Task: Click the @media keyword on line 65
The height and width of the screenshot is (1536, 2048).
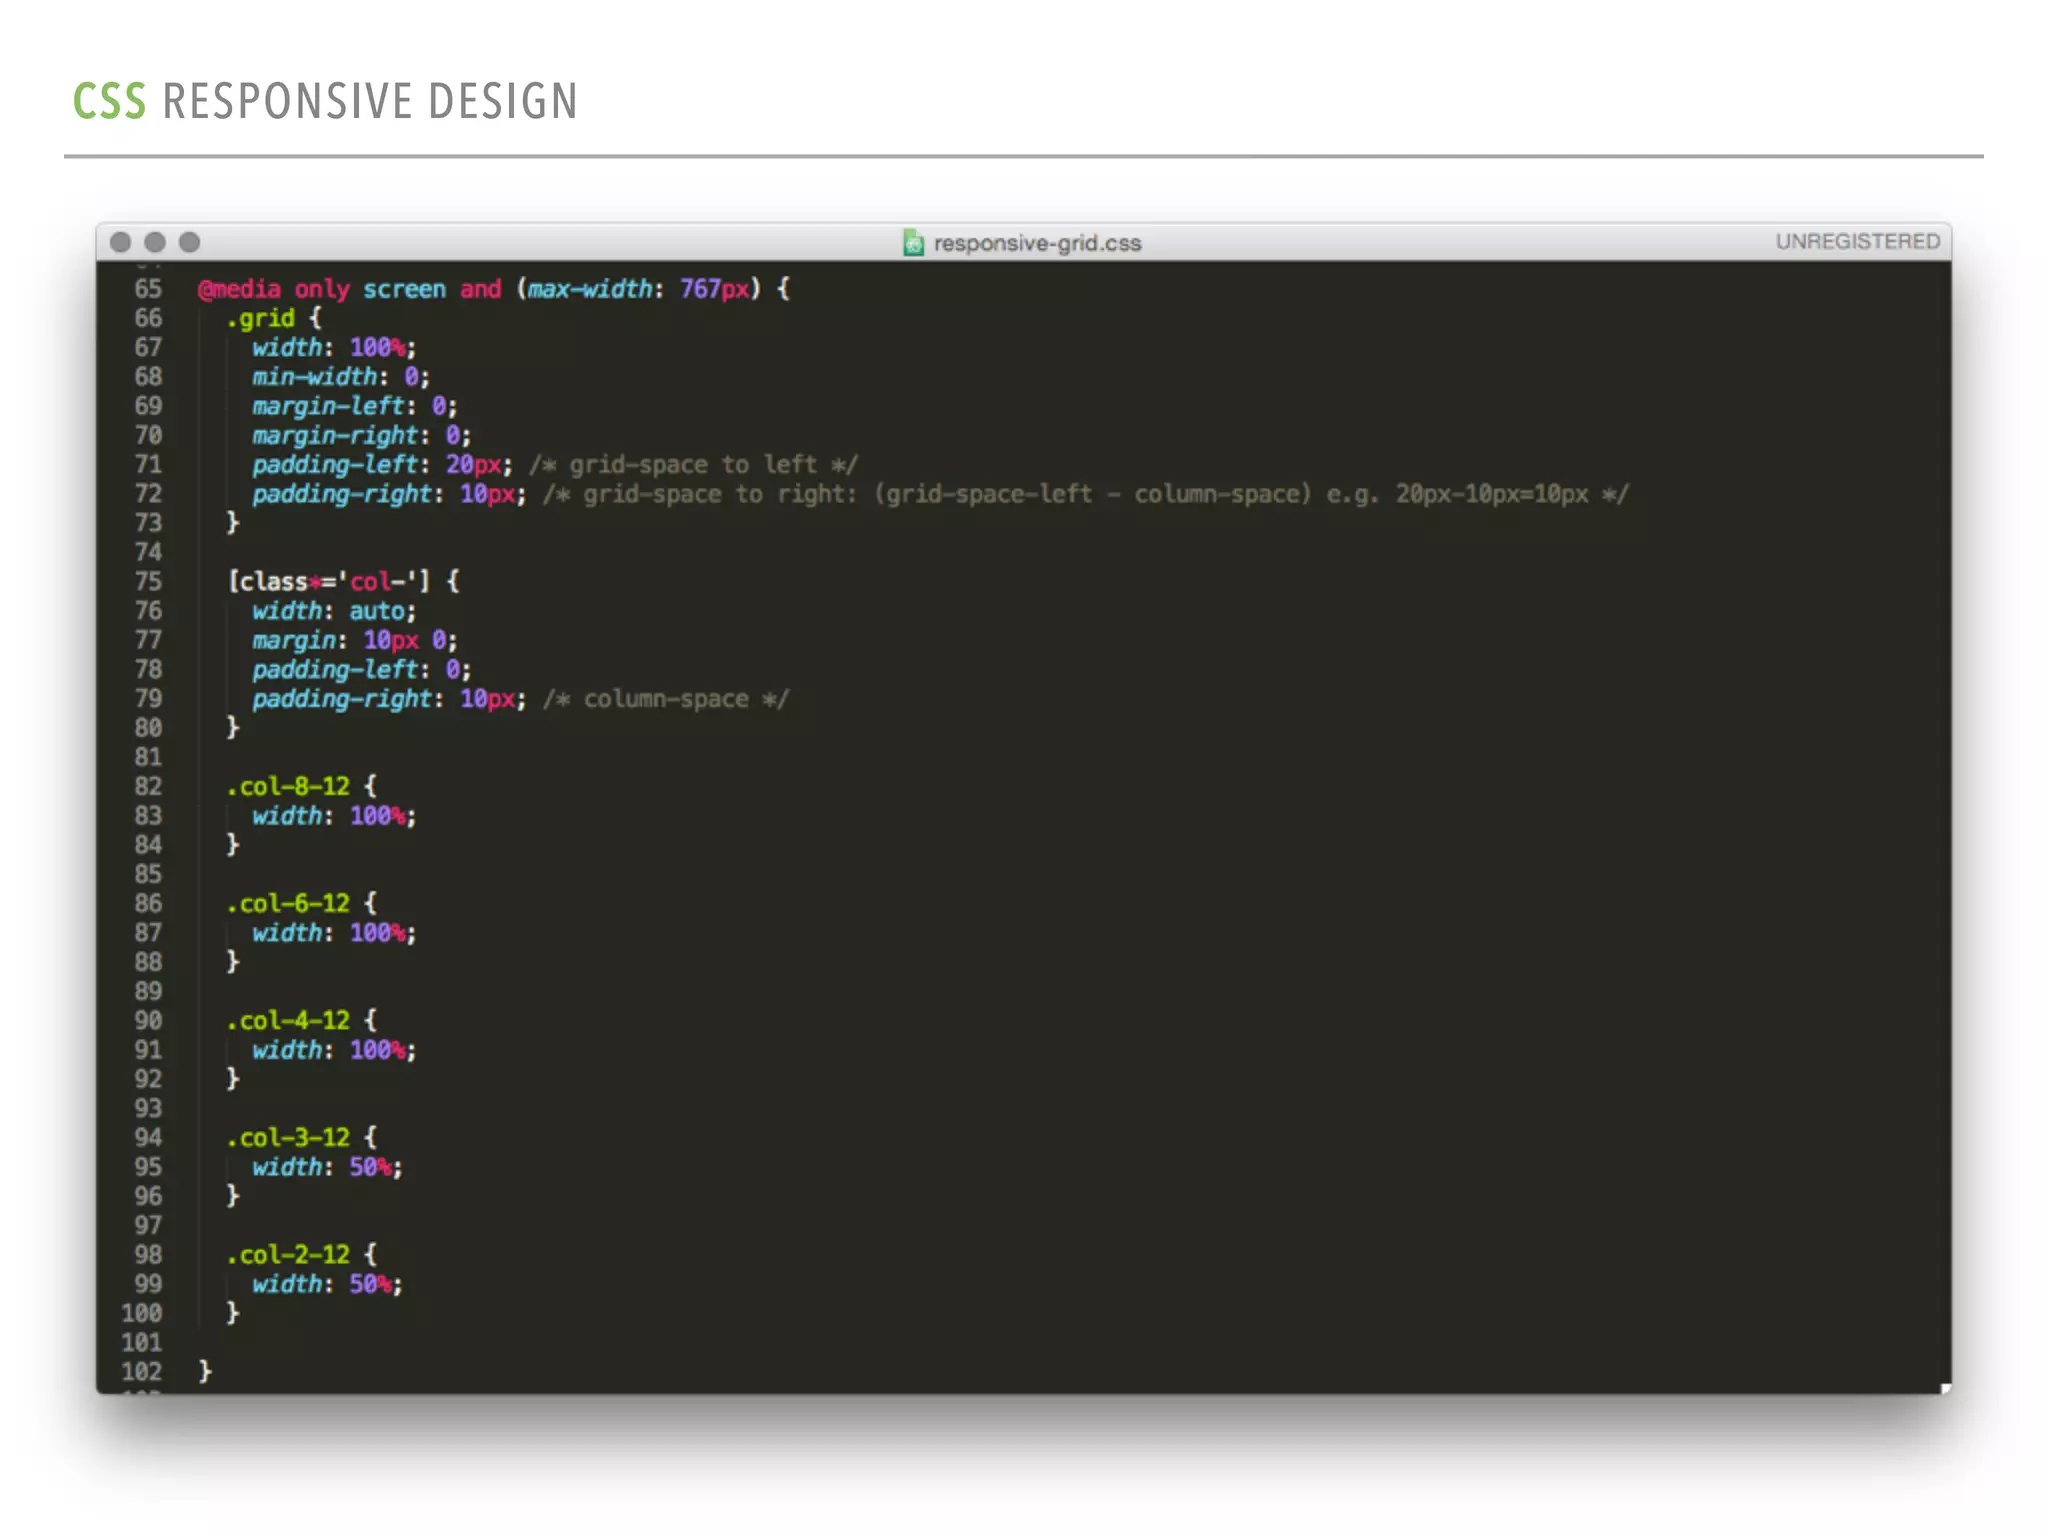Action: tap(239, 289)
